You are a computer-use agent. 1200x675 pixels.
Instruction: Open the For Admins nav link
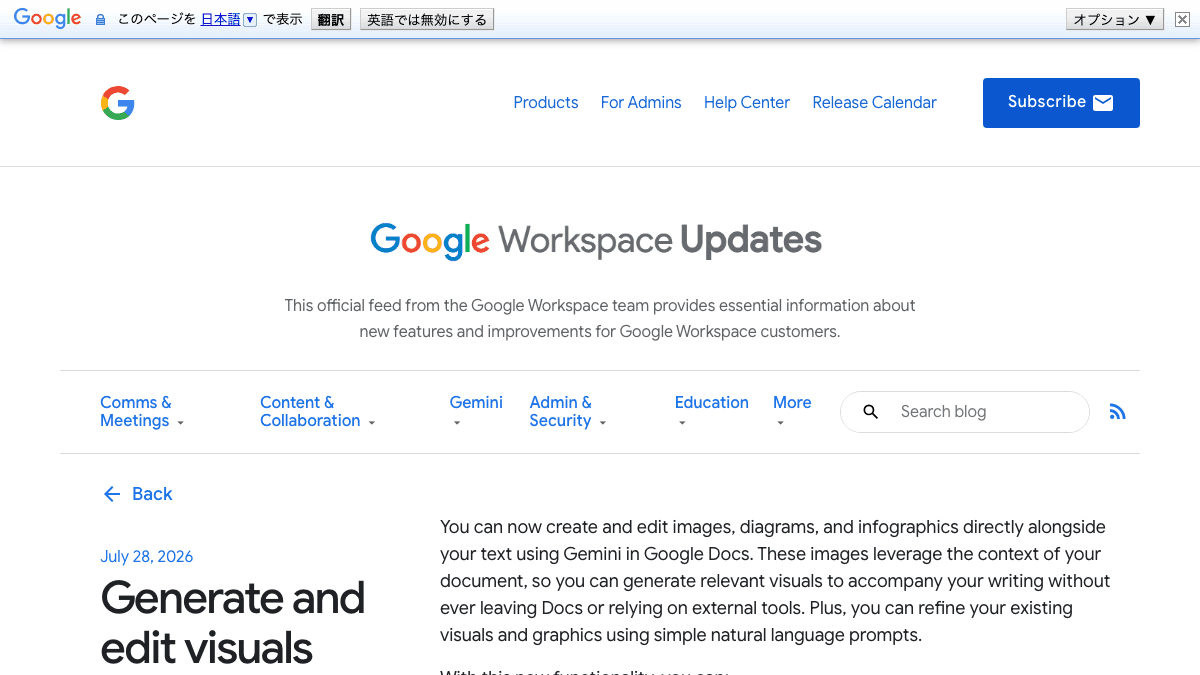click(641, 102)
